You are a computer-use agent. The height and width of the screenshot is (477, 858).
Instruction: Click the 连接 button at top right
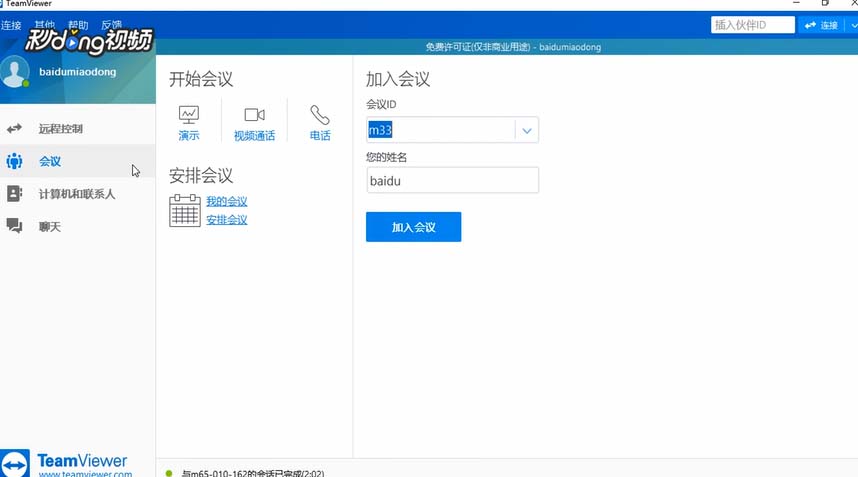[821, 25]
